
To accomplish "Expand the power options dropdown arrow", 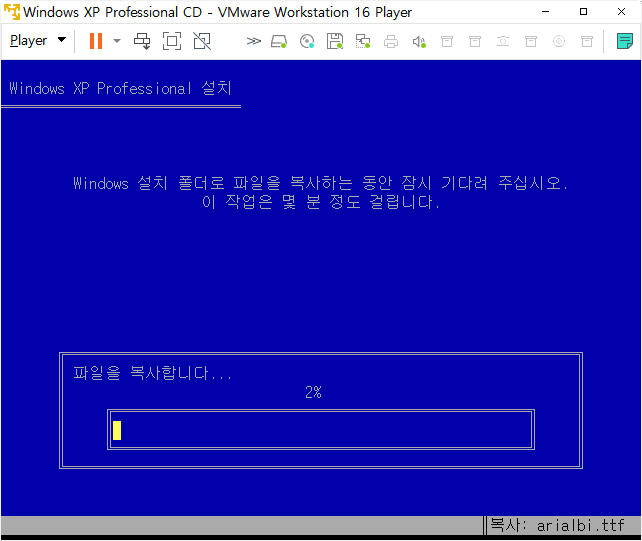I will [x=117, y=41].
